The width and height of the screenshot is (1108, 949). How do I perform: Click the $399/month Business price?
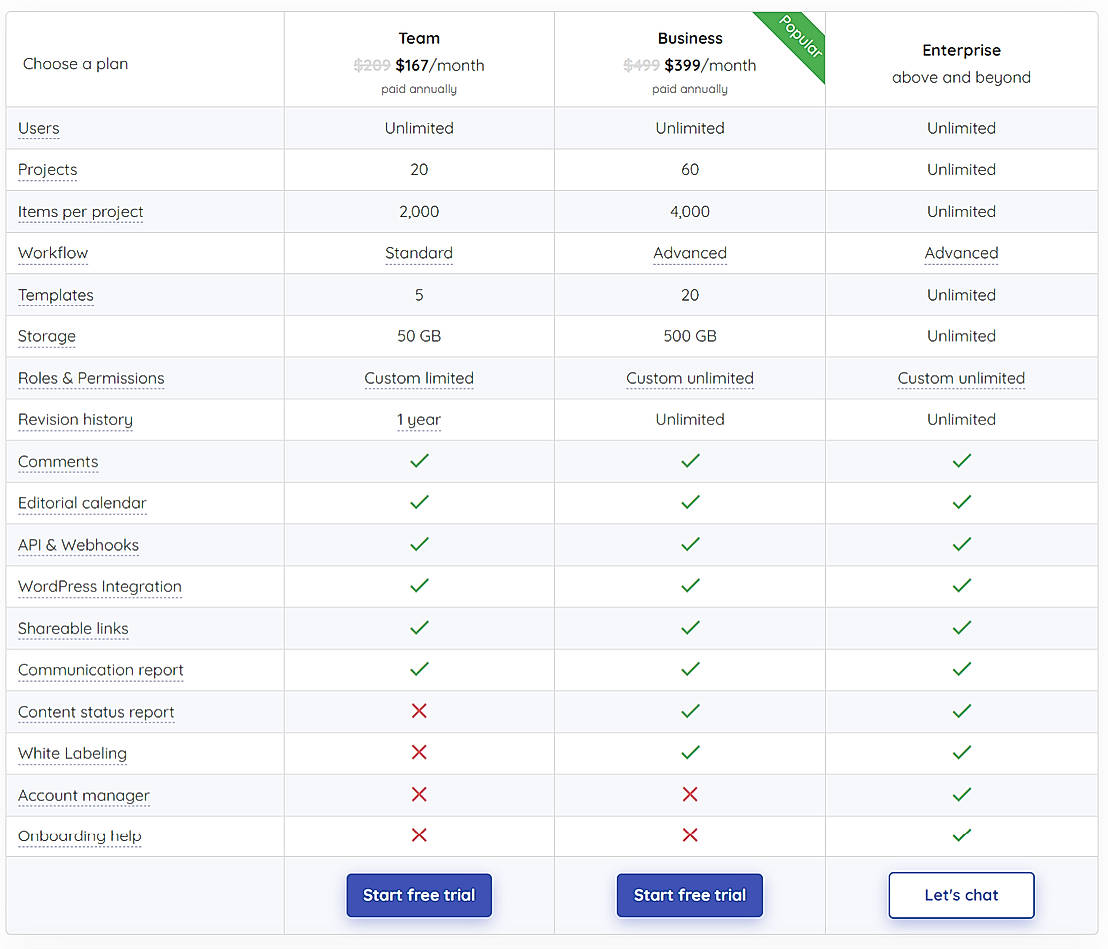tap(710, 66)
